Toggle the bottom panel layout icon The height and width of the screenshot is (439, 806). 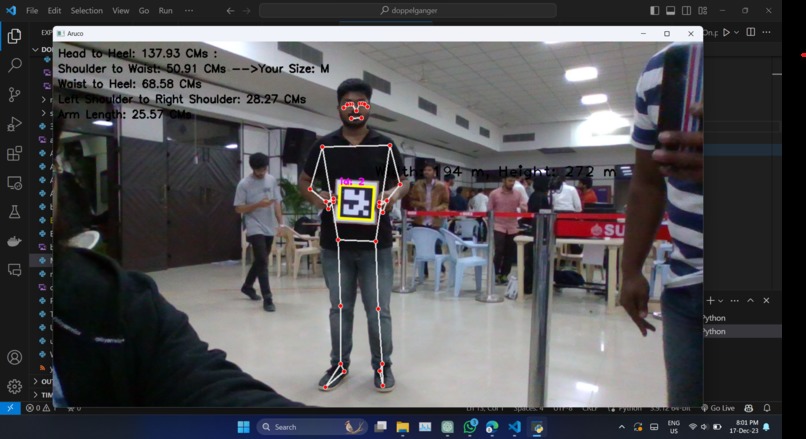point(670,10)
